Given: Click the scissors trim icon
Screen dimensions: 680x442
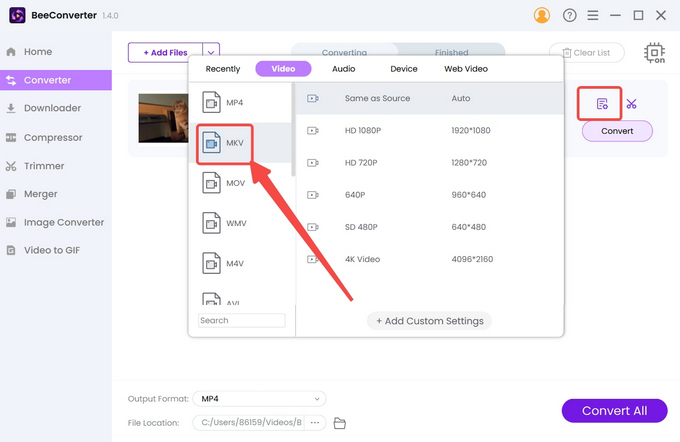Looking at the screenshot, I should click(631, 104).
